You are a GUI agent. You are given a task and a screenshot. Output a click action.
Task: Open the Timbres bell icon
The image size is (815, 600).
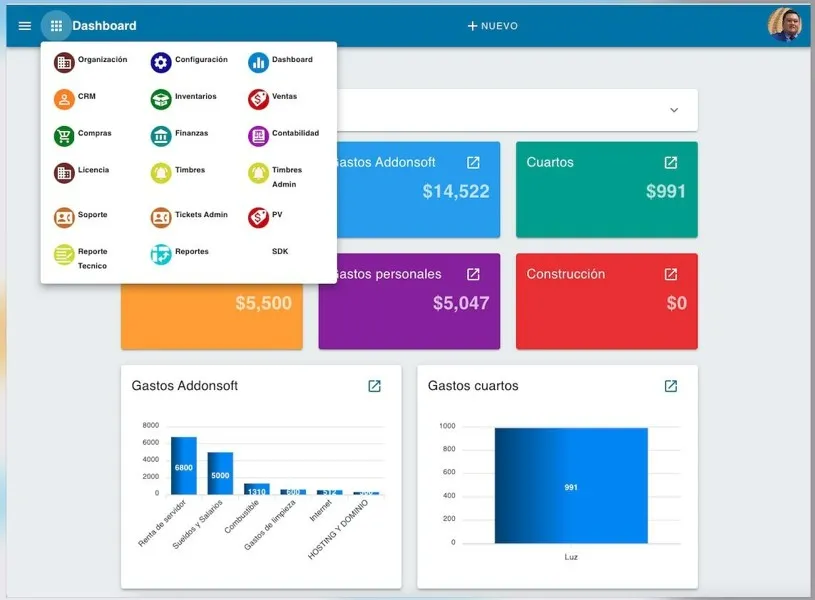(x=158, y=170)
